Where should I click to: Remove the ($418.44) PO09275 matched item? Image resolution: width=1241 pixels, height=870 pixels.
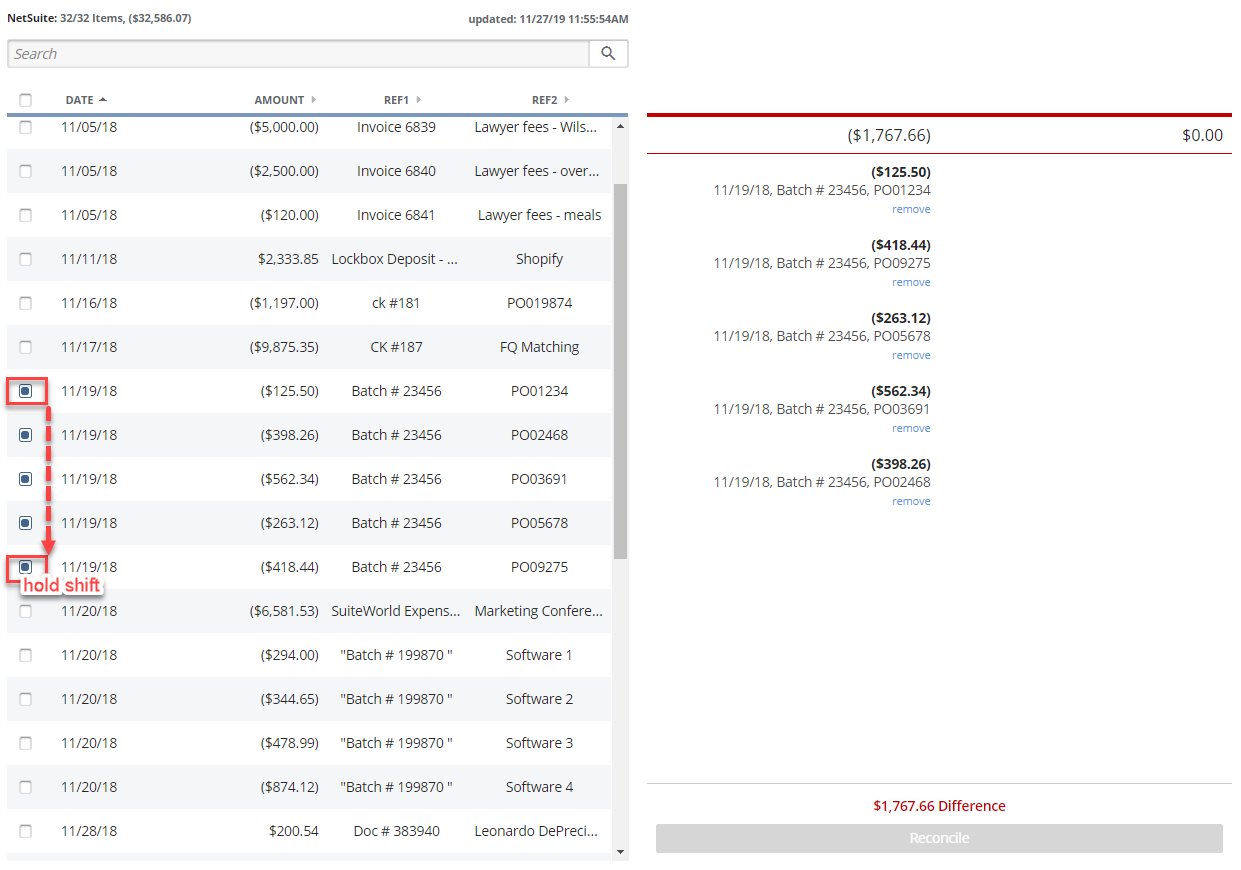point(911,282)
